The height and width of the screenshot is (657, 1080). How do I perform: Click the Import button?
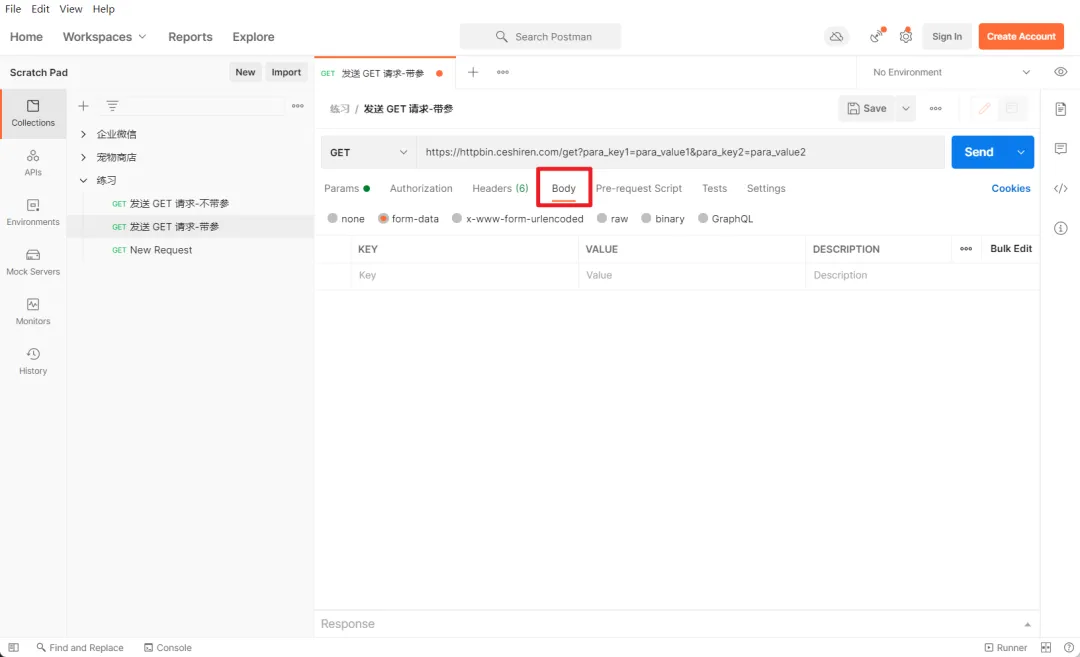click(286, 72)
